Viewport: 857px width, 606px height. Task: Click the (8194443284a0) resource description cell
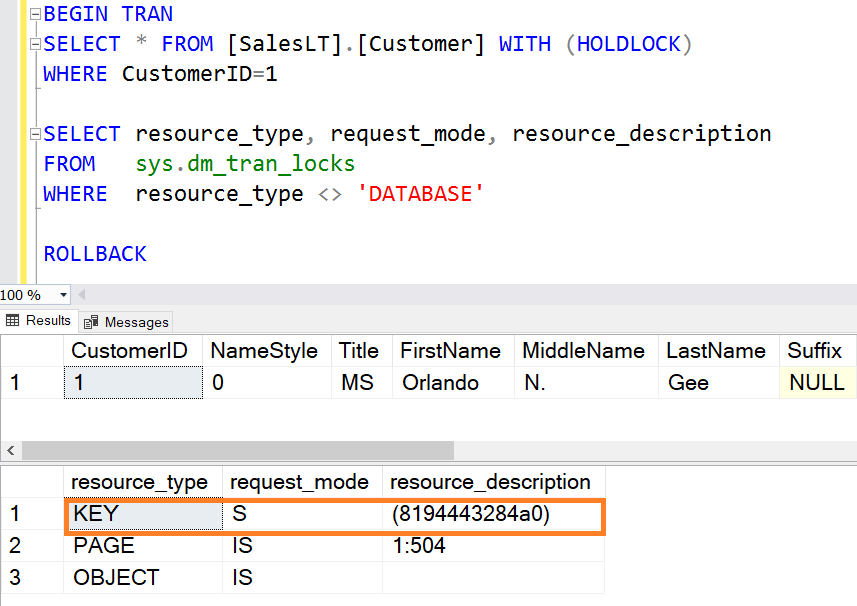[494, 514]
